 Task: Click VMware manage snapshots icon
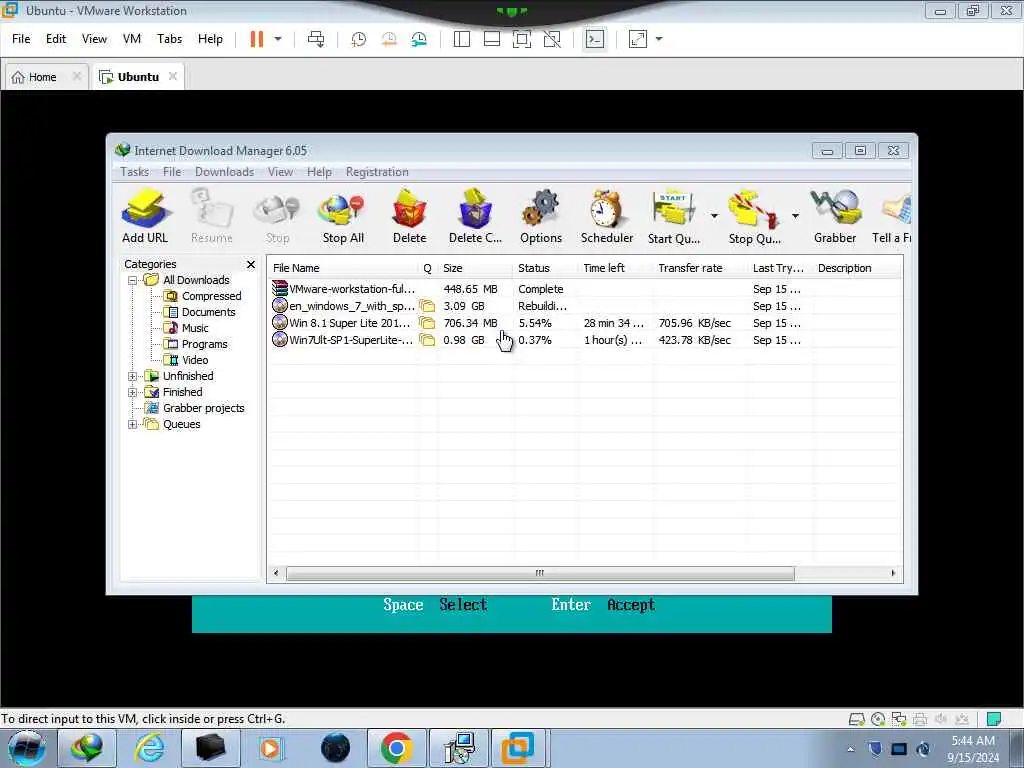(x=419, y=39)
